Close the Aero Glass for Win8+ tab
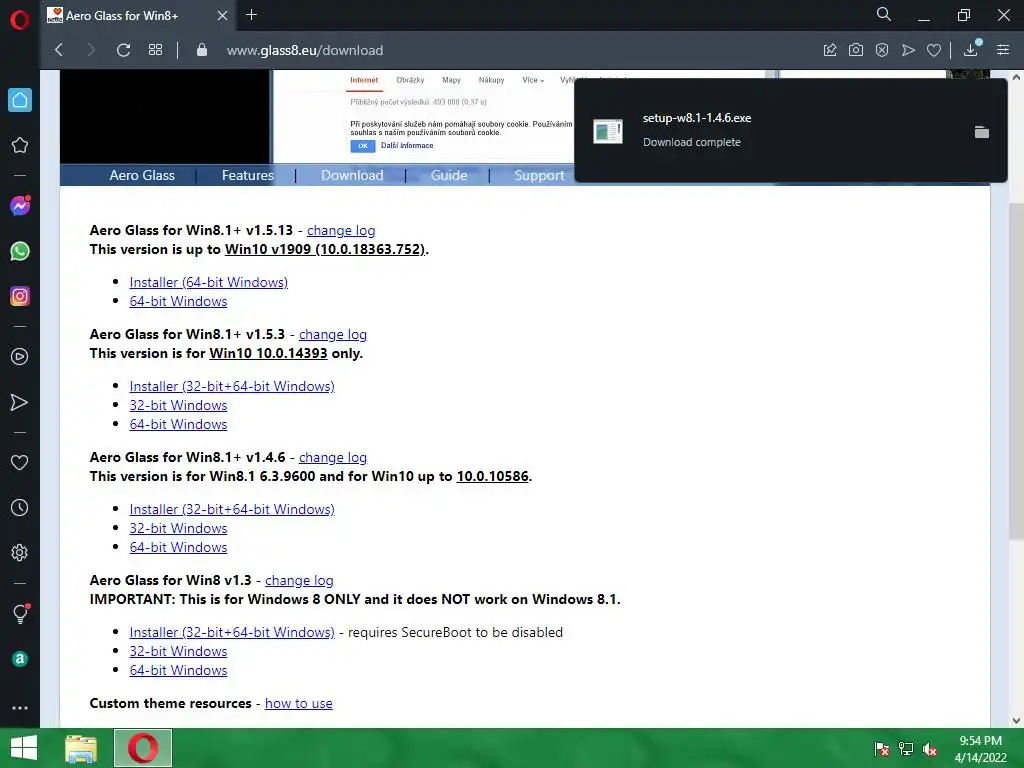 click(222, 15)
